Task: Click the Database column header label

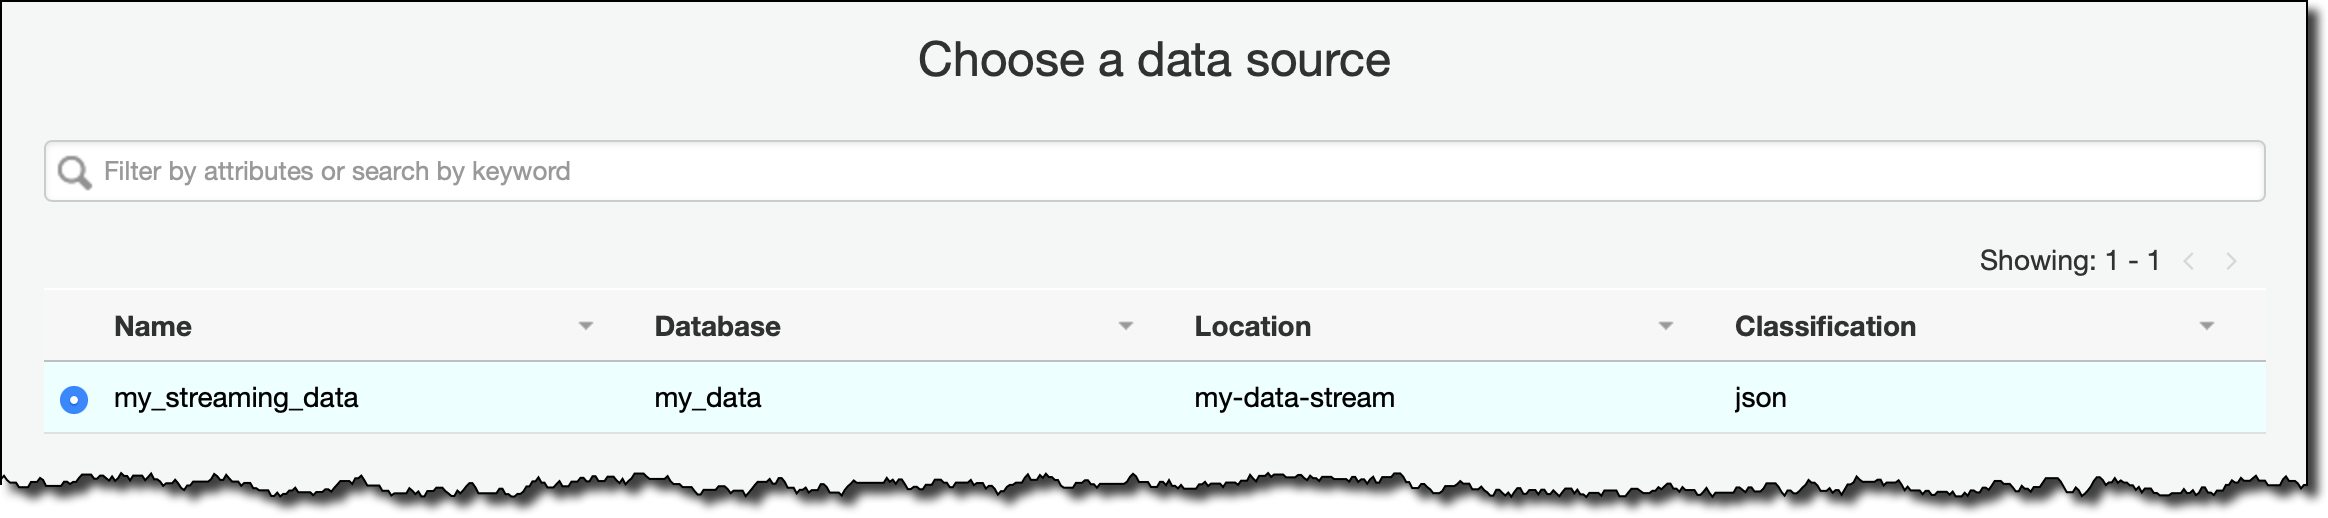Action: pyautogui.click(x=717, y=326)
